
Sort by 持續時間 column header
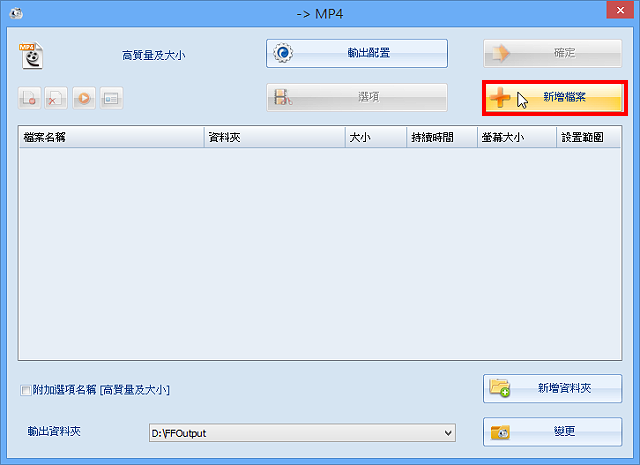pos(442,137)
